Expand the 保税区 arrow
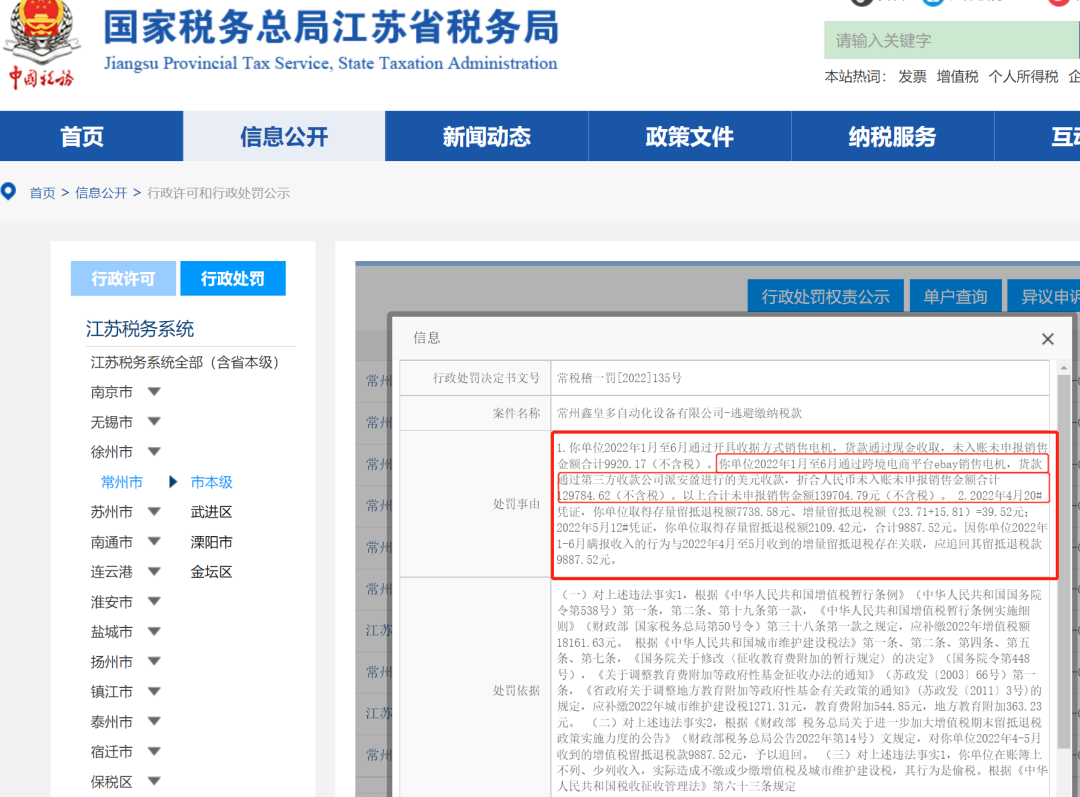Screen dimensions: 1080x797 click(x=154, y=781)
